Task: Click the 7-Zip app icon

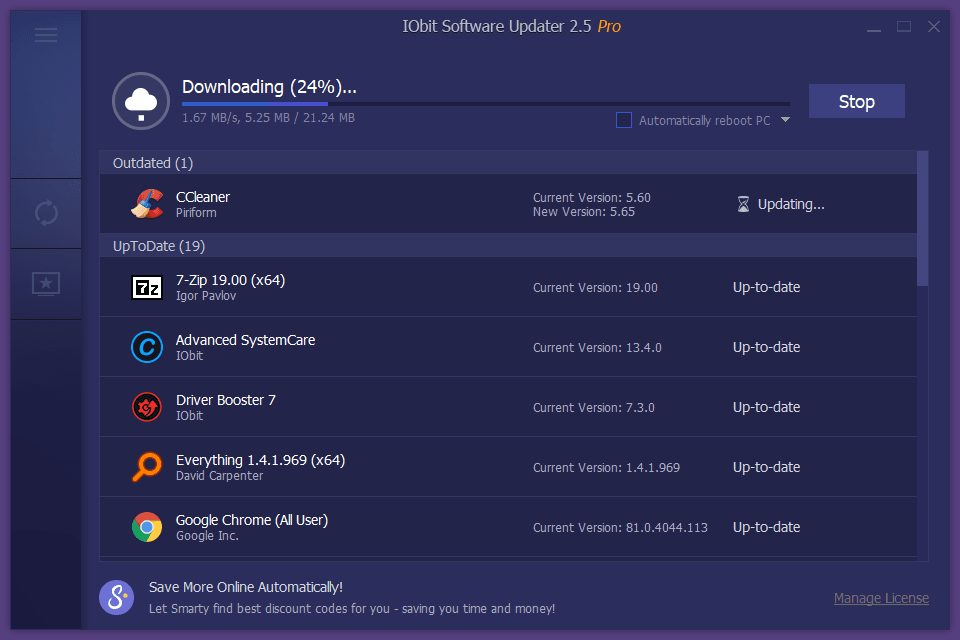Action: tap(147, 288)
